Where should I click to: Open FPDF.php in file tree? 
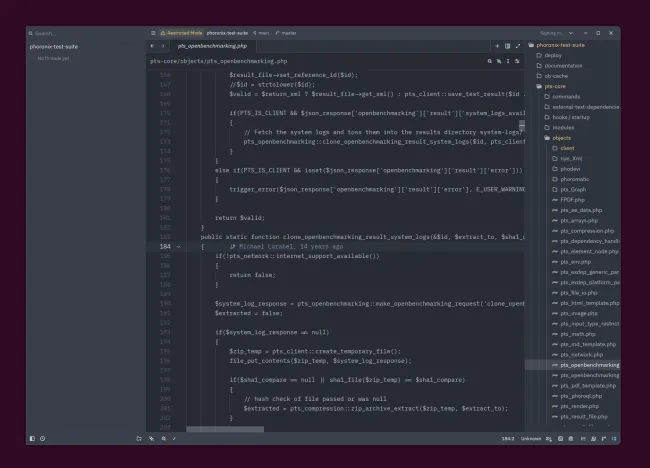click(x=568, y=200)
